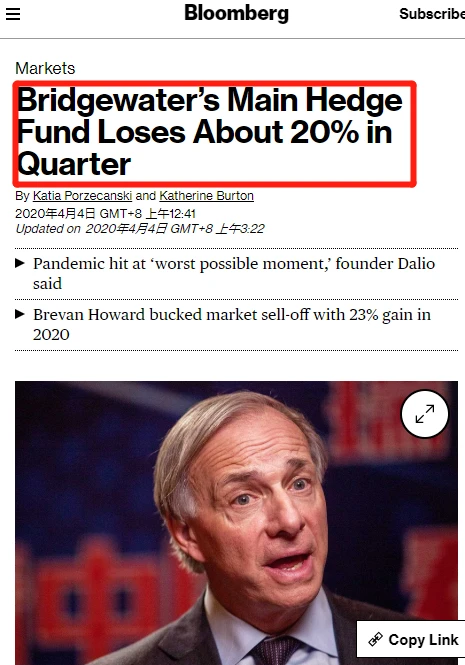465x665 pixels.
Task: Open author Katherine Burton's profile link
Action: pos(207,196)
